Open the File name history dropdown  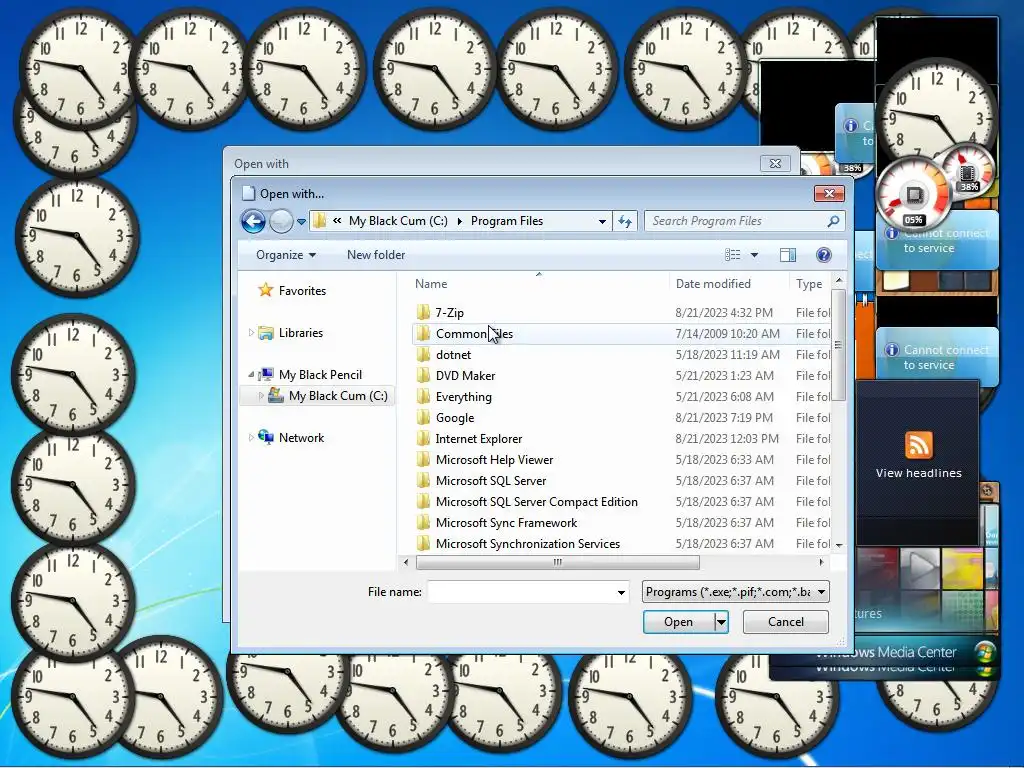(x=621, y=592)
